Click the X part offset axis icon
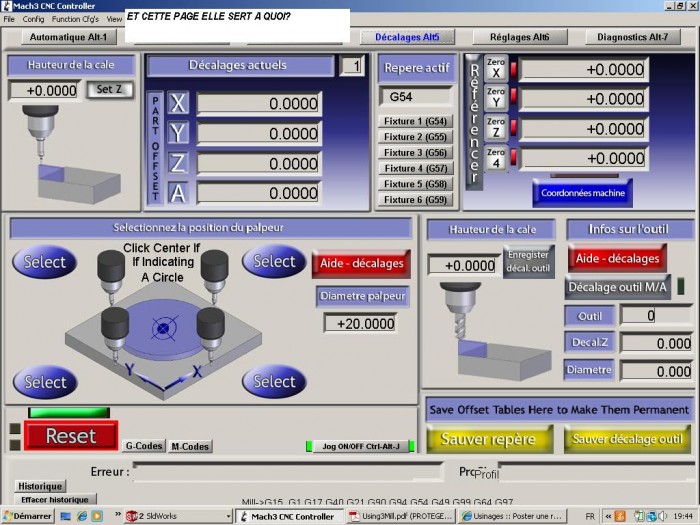The image size is (700, 525). [178, 104]
